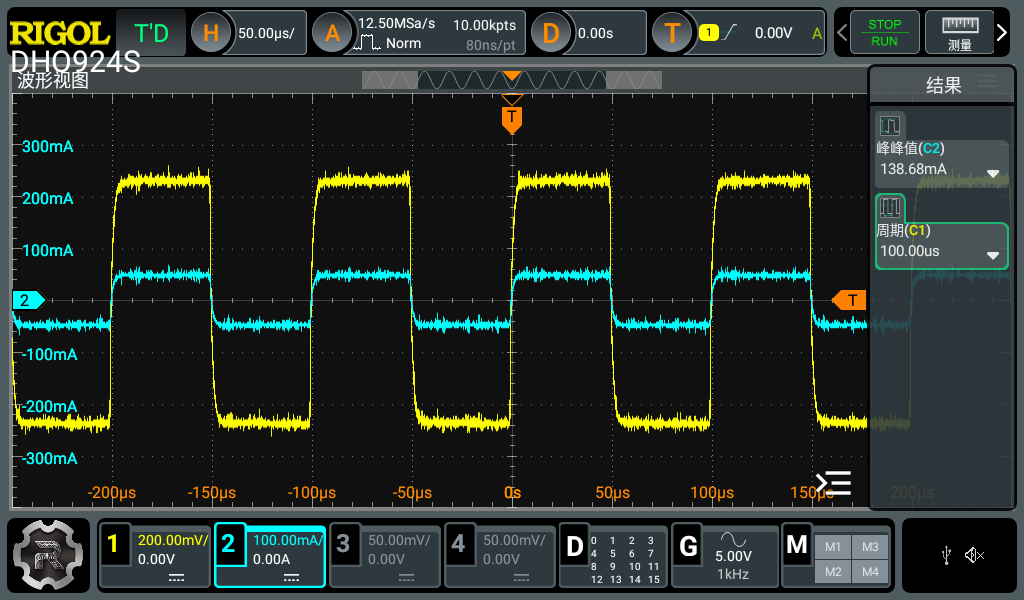Open delay settings (D icon)

[551, 33]
